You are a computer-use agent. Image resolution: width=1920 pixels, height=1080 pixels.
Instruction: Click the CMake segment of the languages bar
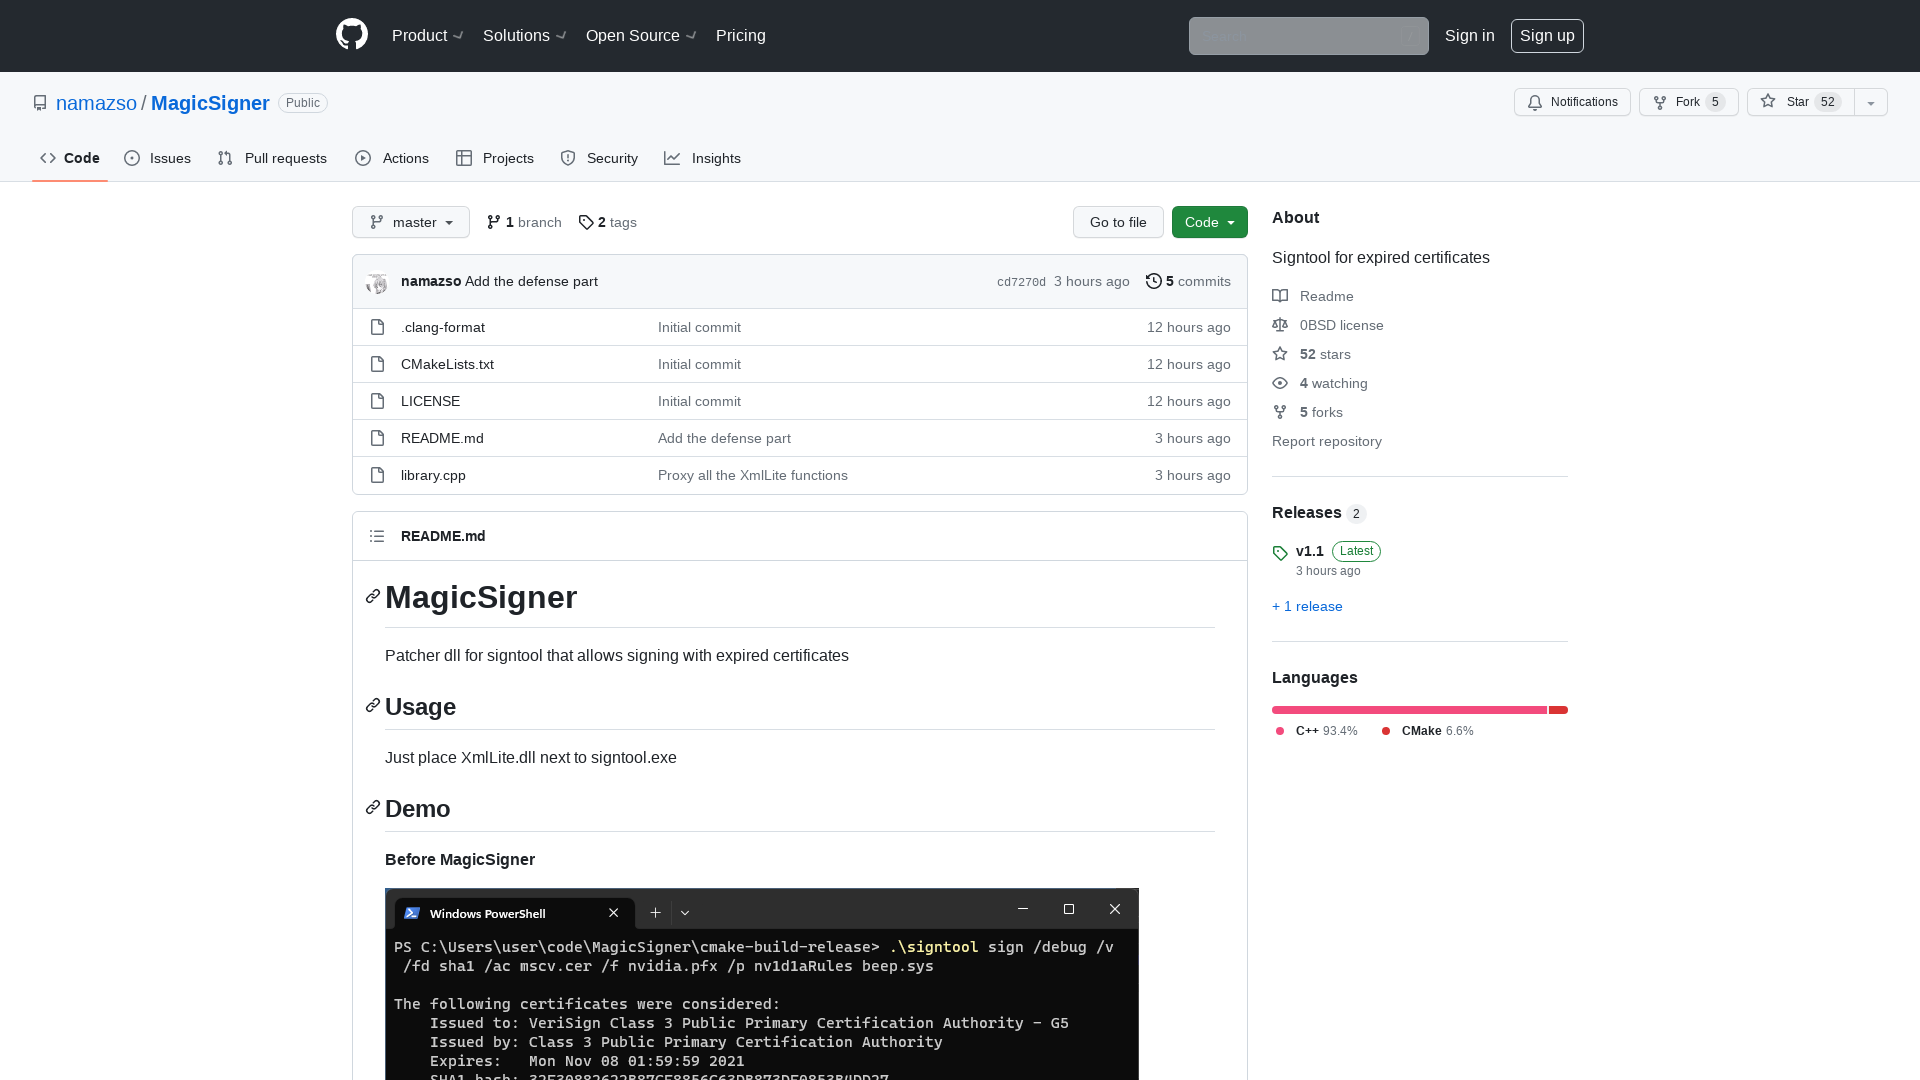(x=1558, y=710)
